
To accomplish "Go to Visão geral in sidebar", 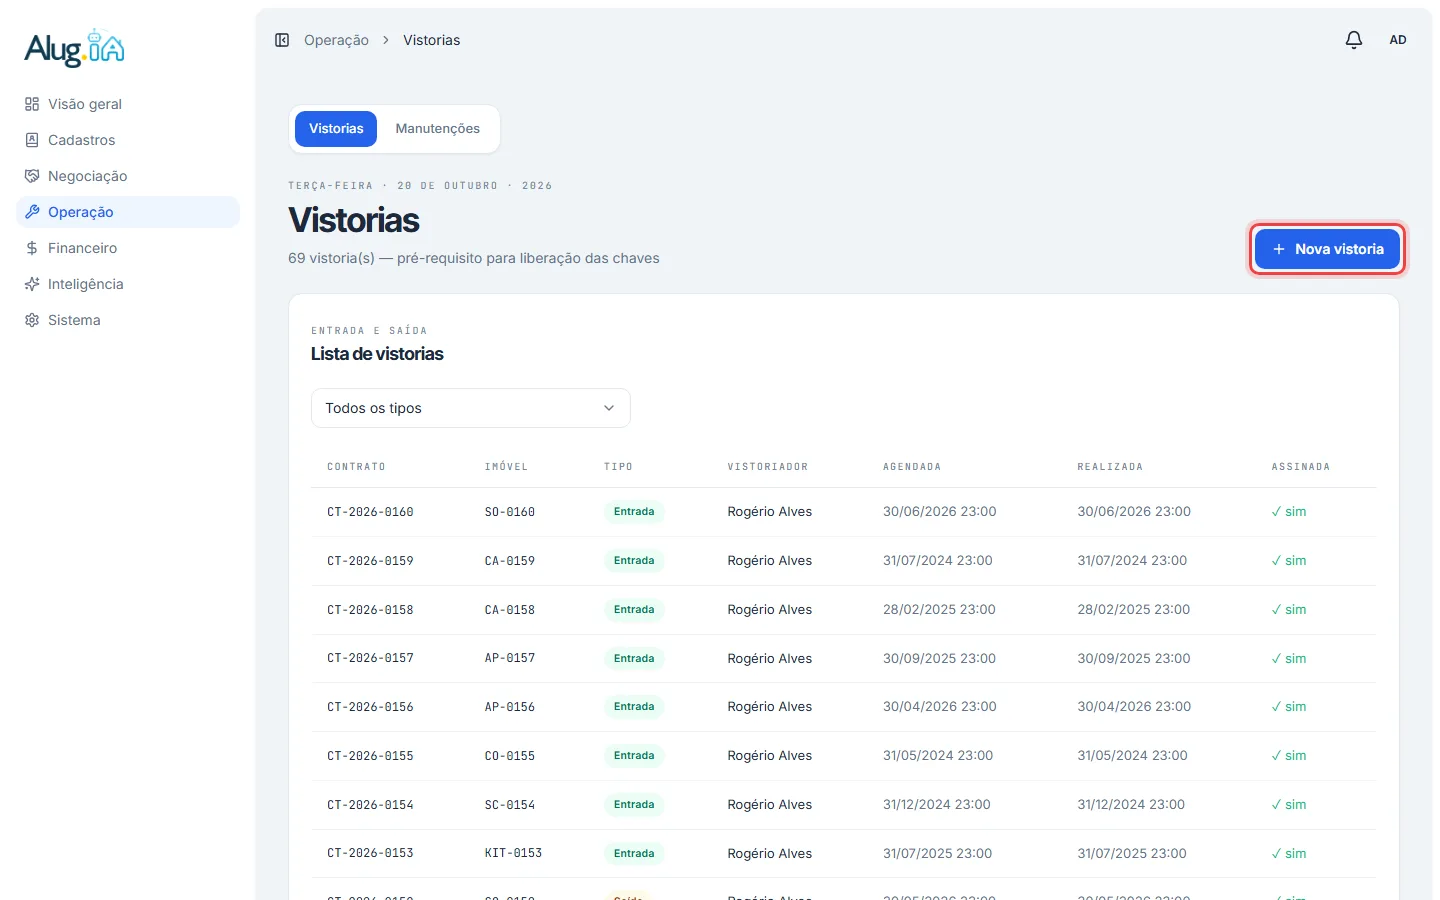I will [x=128, y=104].
